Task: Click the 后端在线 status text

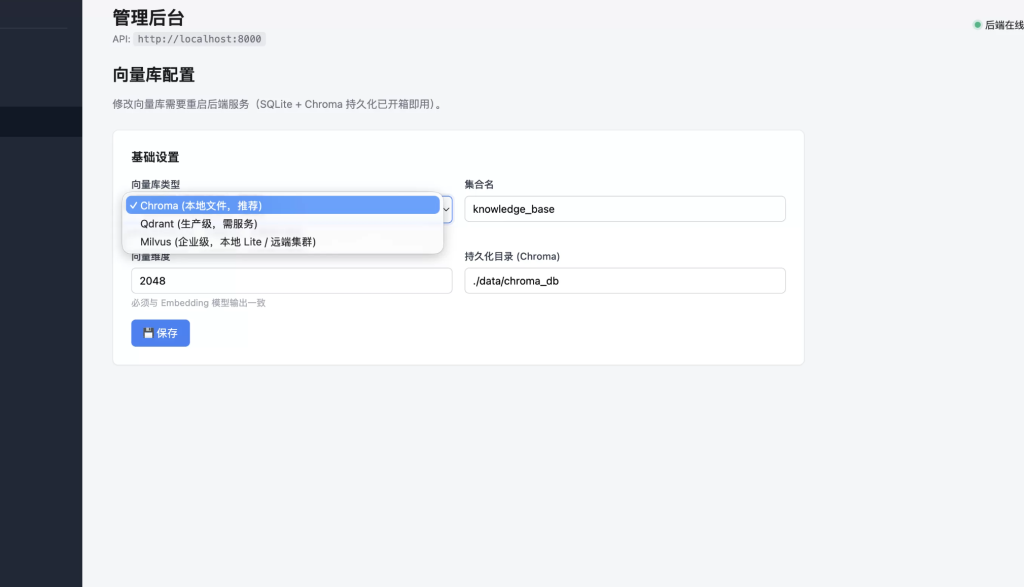Action: tap(1004, 25)
